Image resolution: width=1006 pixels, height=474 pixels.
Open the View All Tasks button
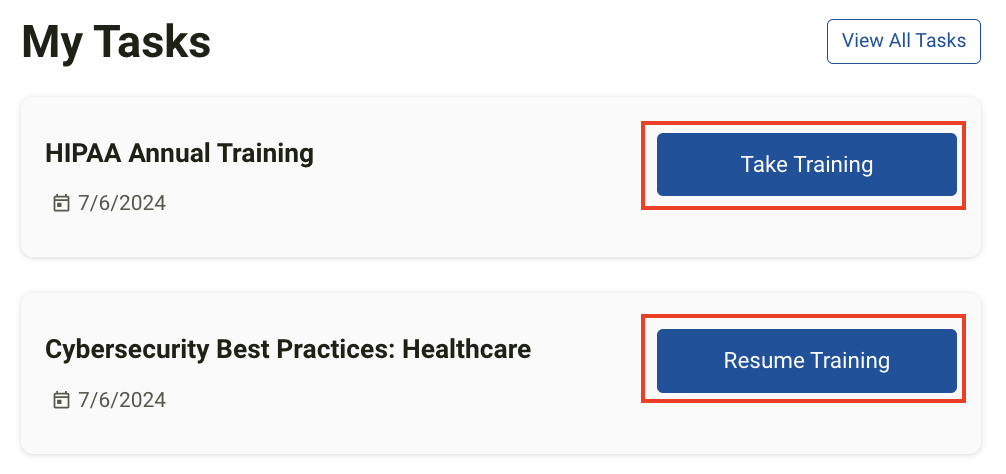903,41
